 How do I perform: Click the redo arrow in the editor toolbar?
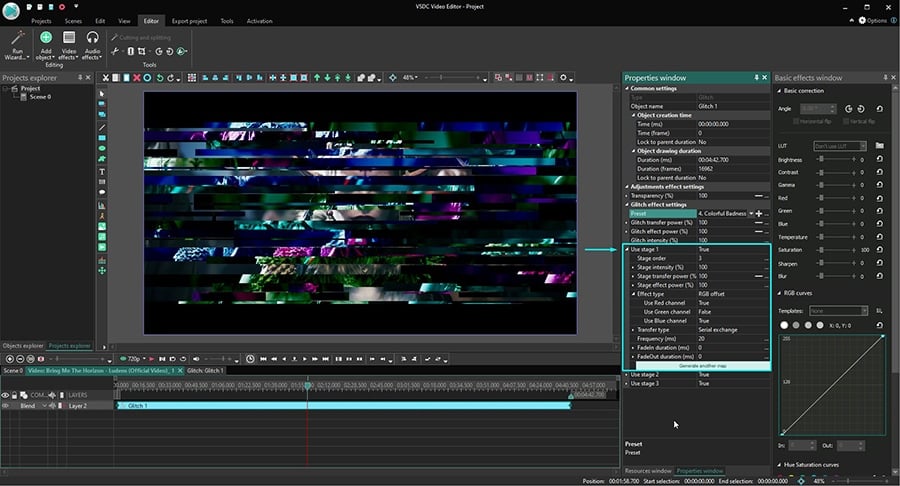point(170,77)
